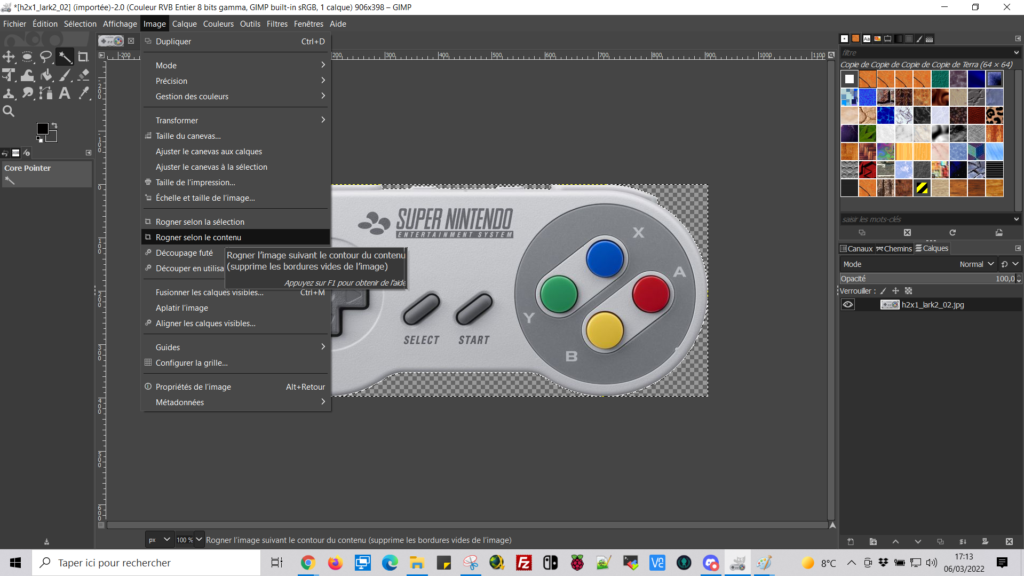The height and width of the screenshot is (576, 1024).
Task: Select the Warp Transform tool
Action: coord(27,75)
